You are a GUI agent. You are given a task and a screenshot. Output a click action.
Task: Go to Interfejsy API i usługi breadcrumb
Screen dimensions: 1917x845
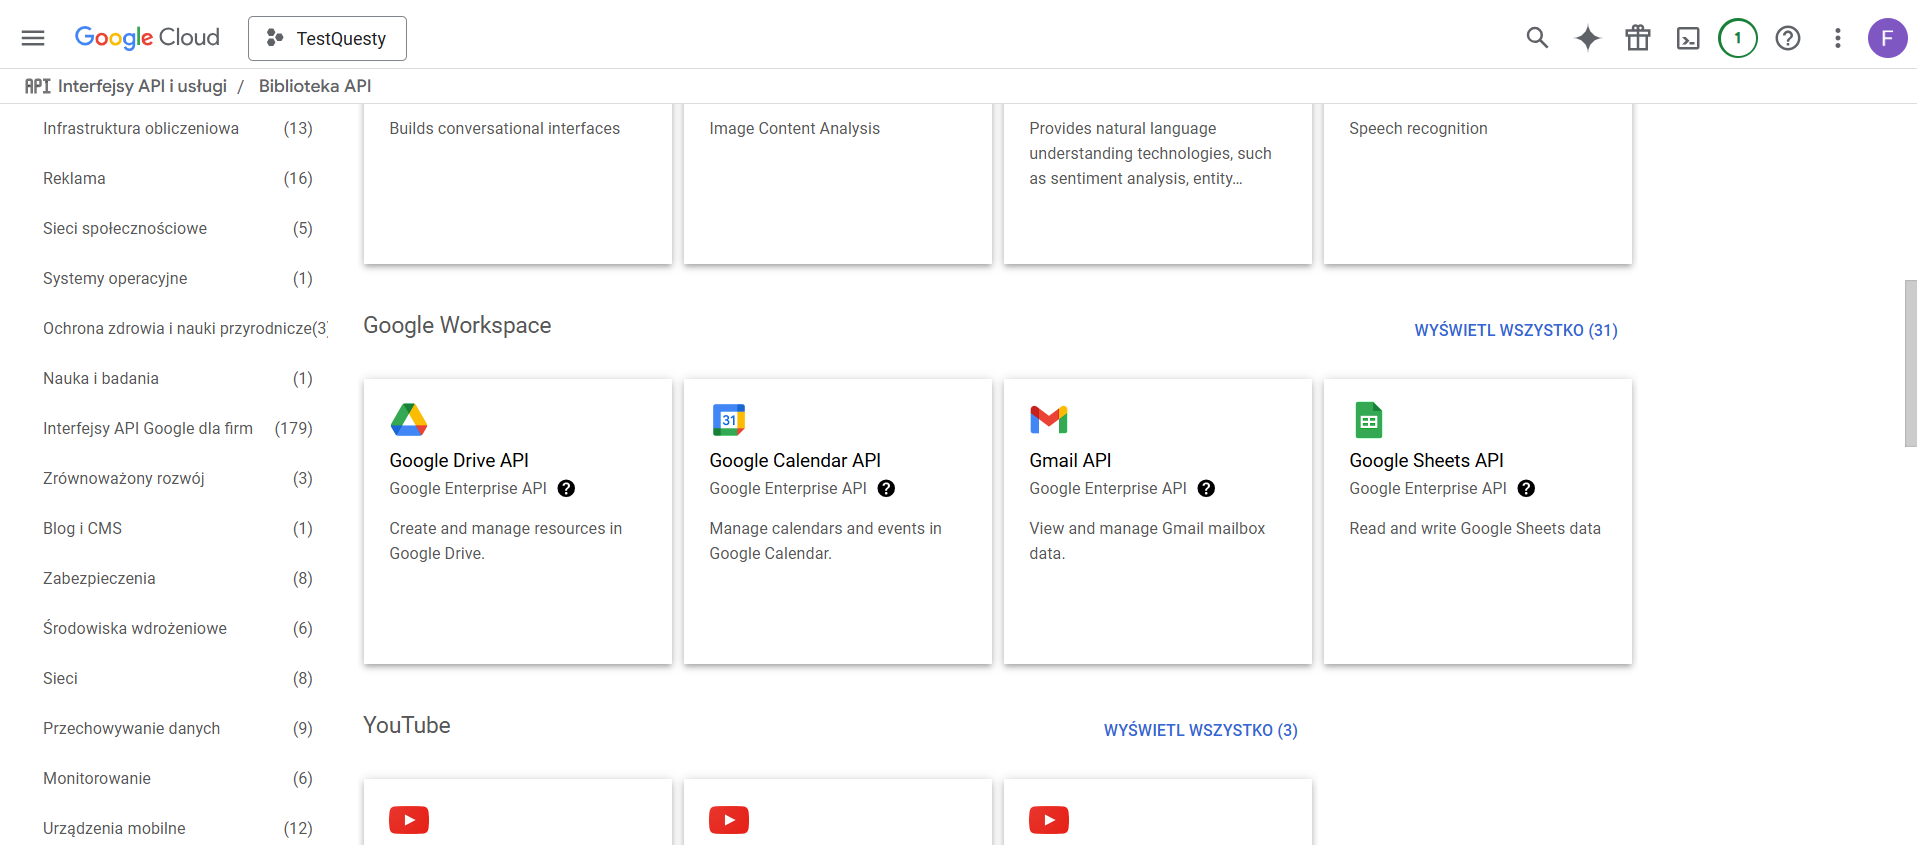(142, 86)
